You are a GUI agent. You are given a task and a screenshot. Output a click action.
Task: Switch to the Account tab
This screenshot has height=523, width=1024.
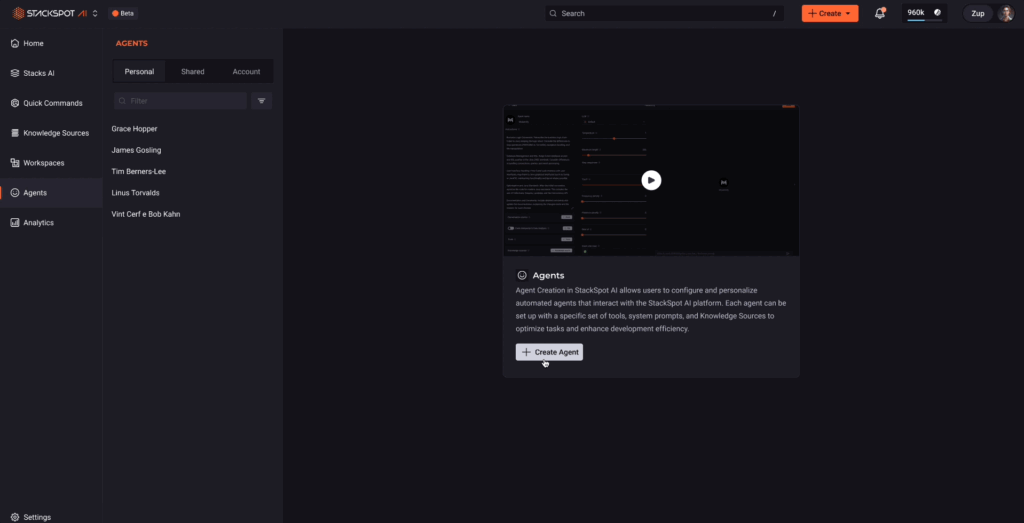pyautogui.click(x=246, y=72)
